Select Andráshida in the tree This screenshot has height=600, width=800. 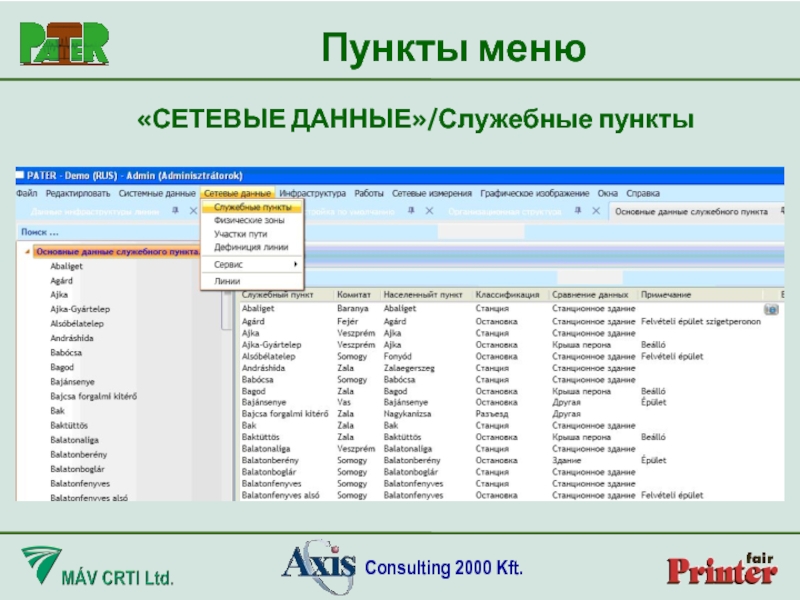coord(72,338)
